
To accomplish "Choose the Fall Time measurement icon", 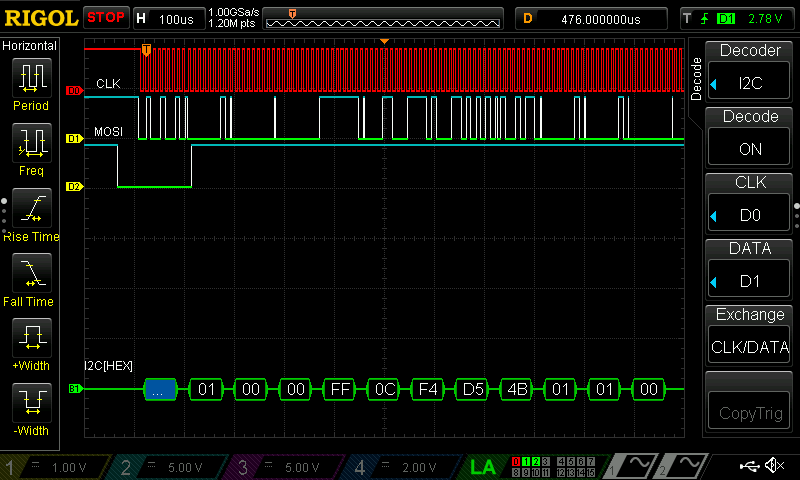I will (32, 272).
